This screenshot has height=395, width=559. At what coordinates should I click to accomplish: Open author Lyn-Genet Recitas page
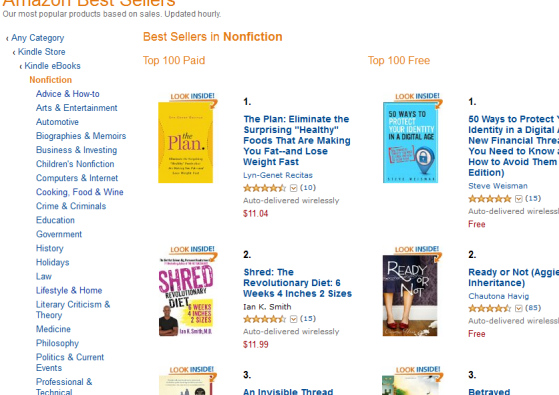pyautogui.click(x=278, y=175)
